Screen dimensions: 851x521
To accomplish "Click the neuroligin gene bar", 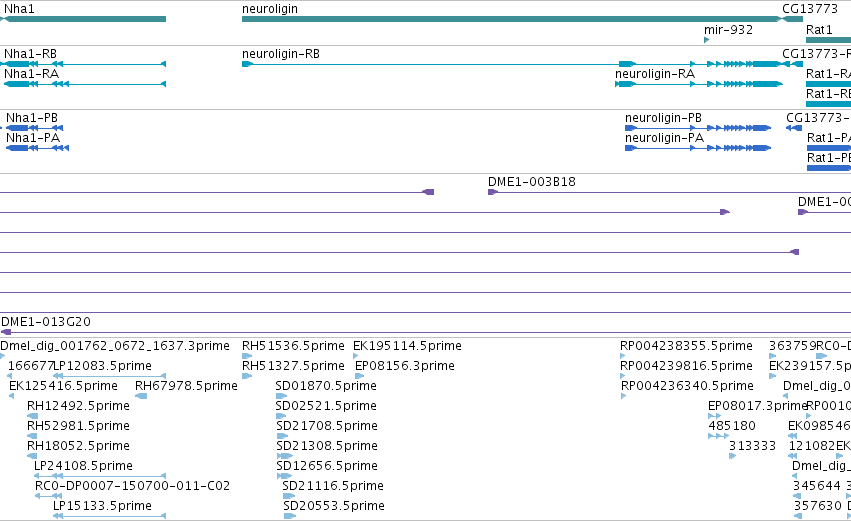I will pyautogui.click(x=511, y=19).
